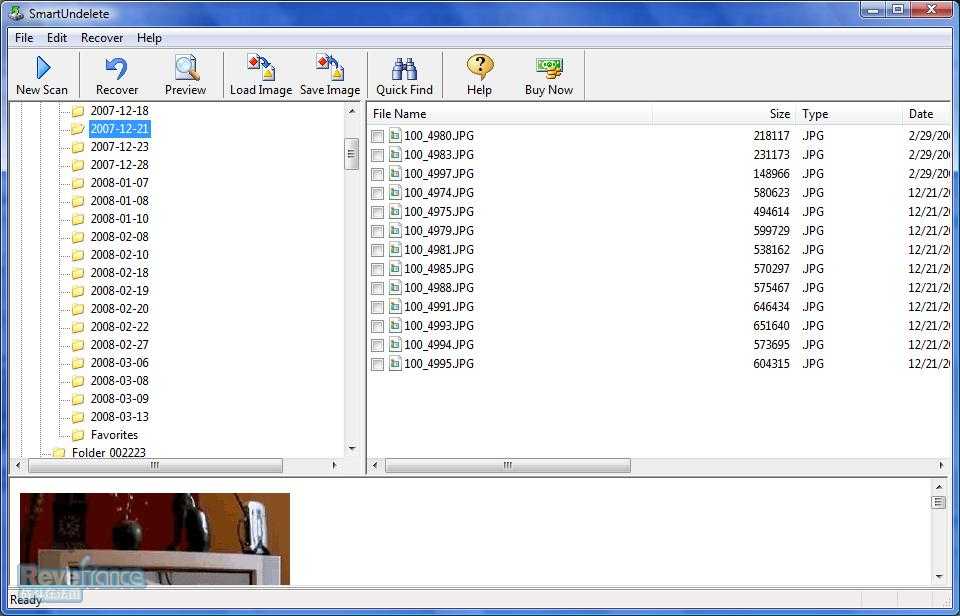Open the Edit menu
Viewport: 960px width, 616px height.
(x=57, y=38)
